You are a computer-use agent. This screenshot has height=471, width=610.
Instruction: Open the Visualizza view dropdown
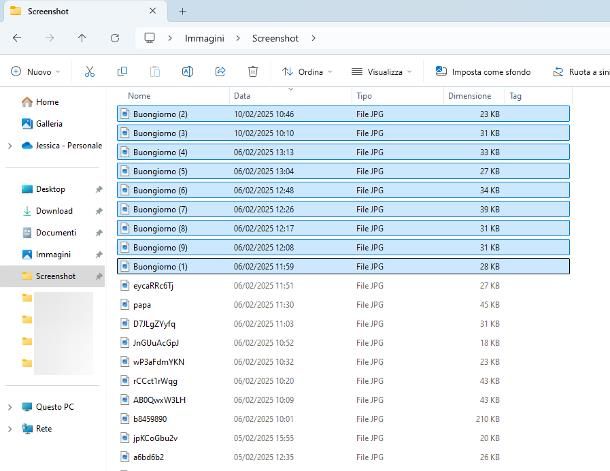tap(381, 72)
